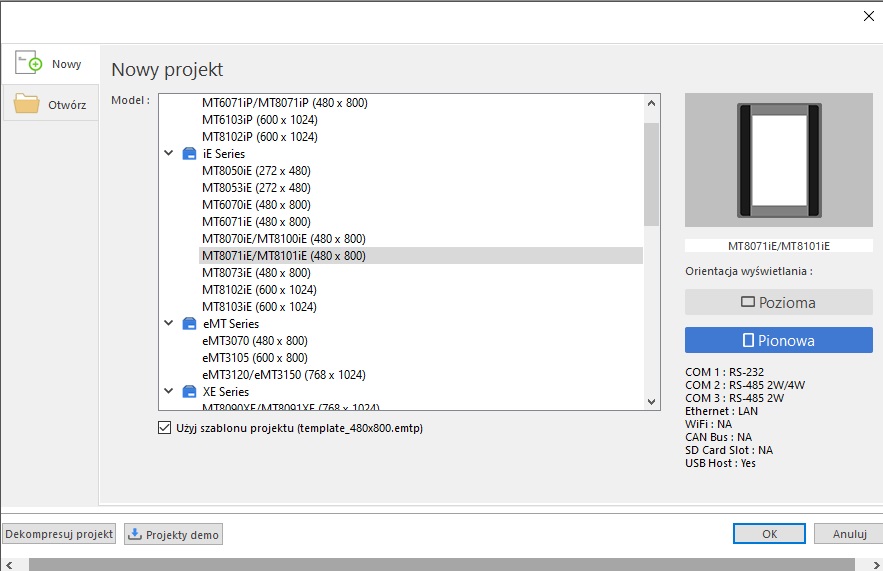Select eMT3105 (600 x 800) model
Screen dimensions: 883x571
coord(255,358)
